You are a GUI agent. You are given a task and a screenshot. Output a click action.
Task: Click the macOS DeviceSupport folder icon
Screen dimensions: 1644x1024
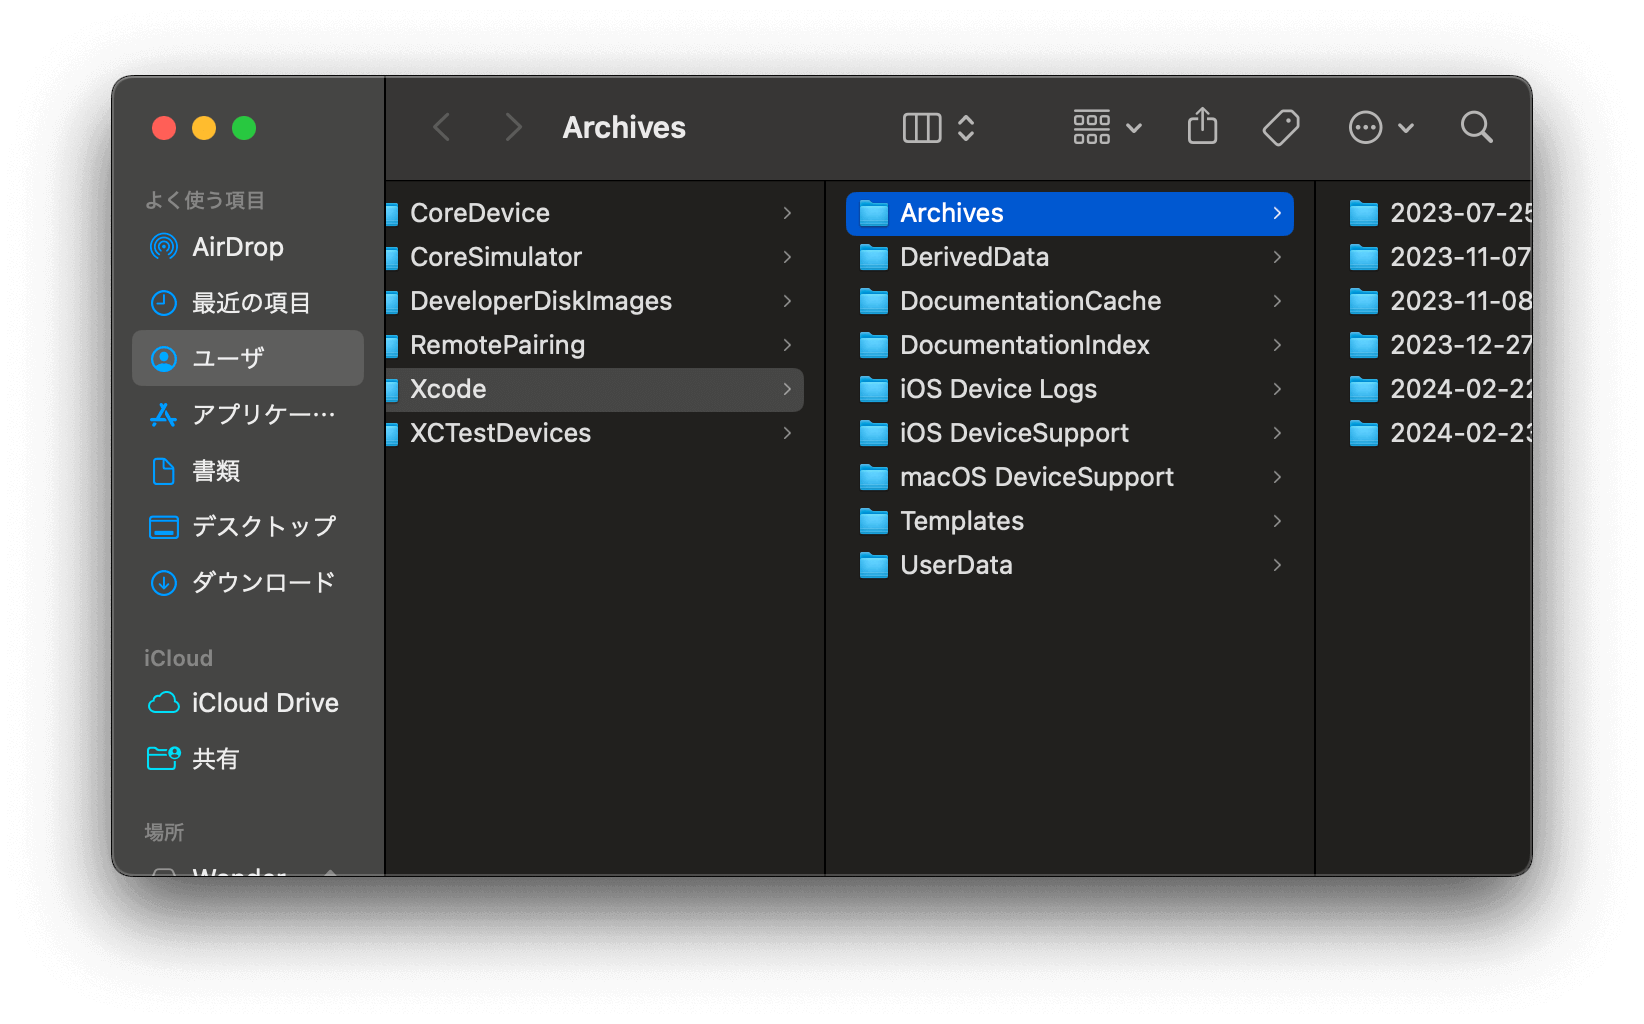[x=874, y=477]
